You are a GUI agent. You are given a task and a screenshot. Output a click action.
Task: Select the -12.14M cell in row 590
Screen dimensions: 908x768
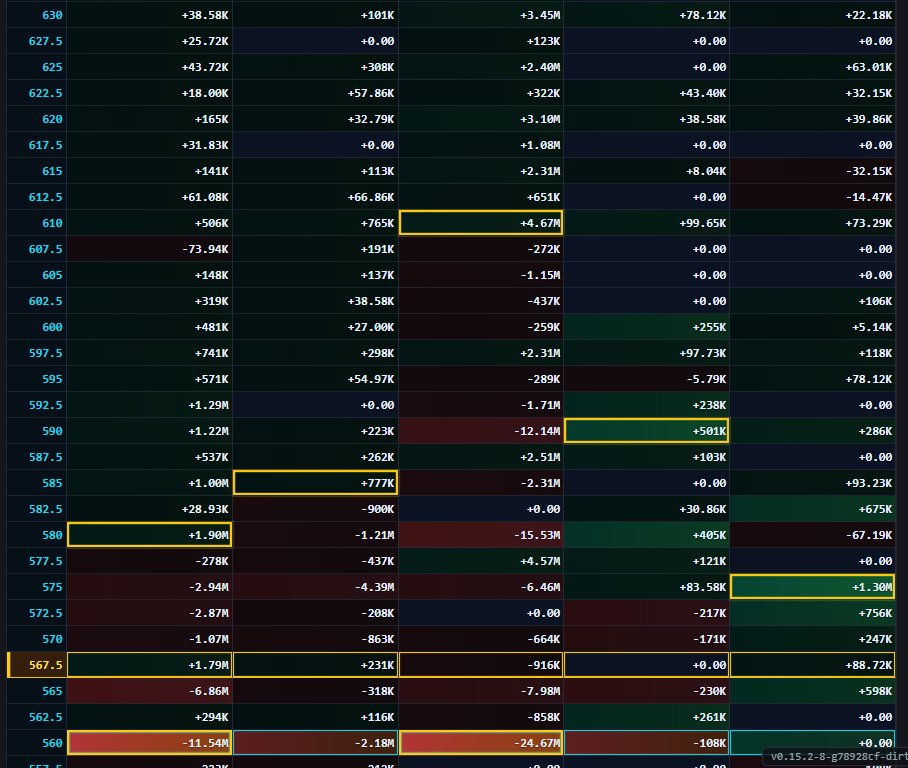click(481, 431)
